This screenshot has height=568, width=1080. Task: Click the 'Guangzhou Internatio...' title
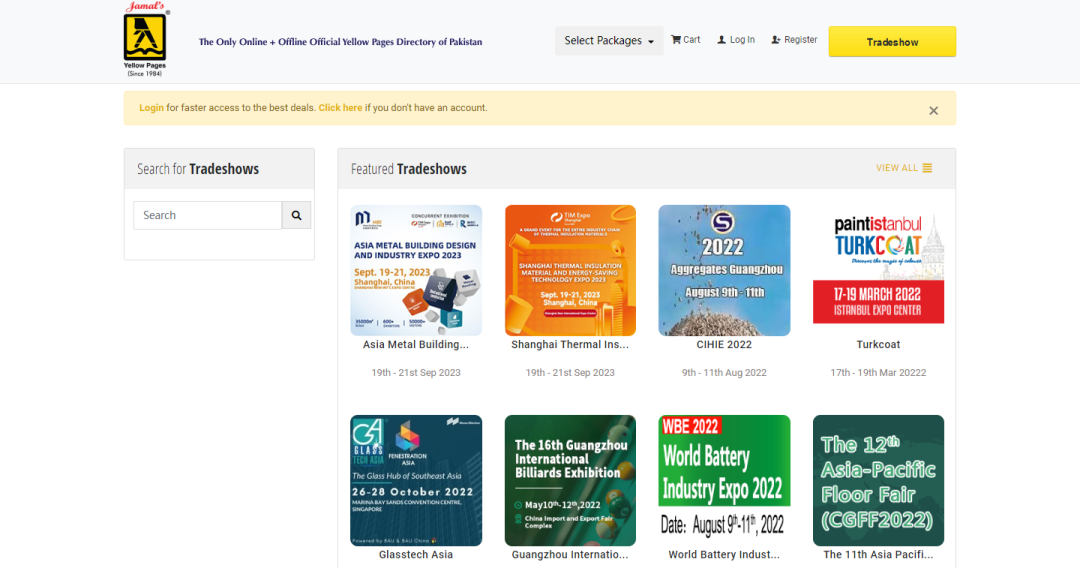pyautogui.click(x=570, y=555)
